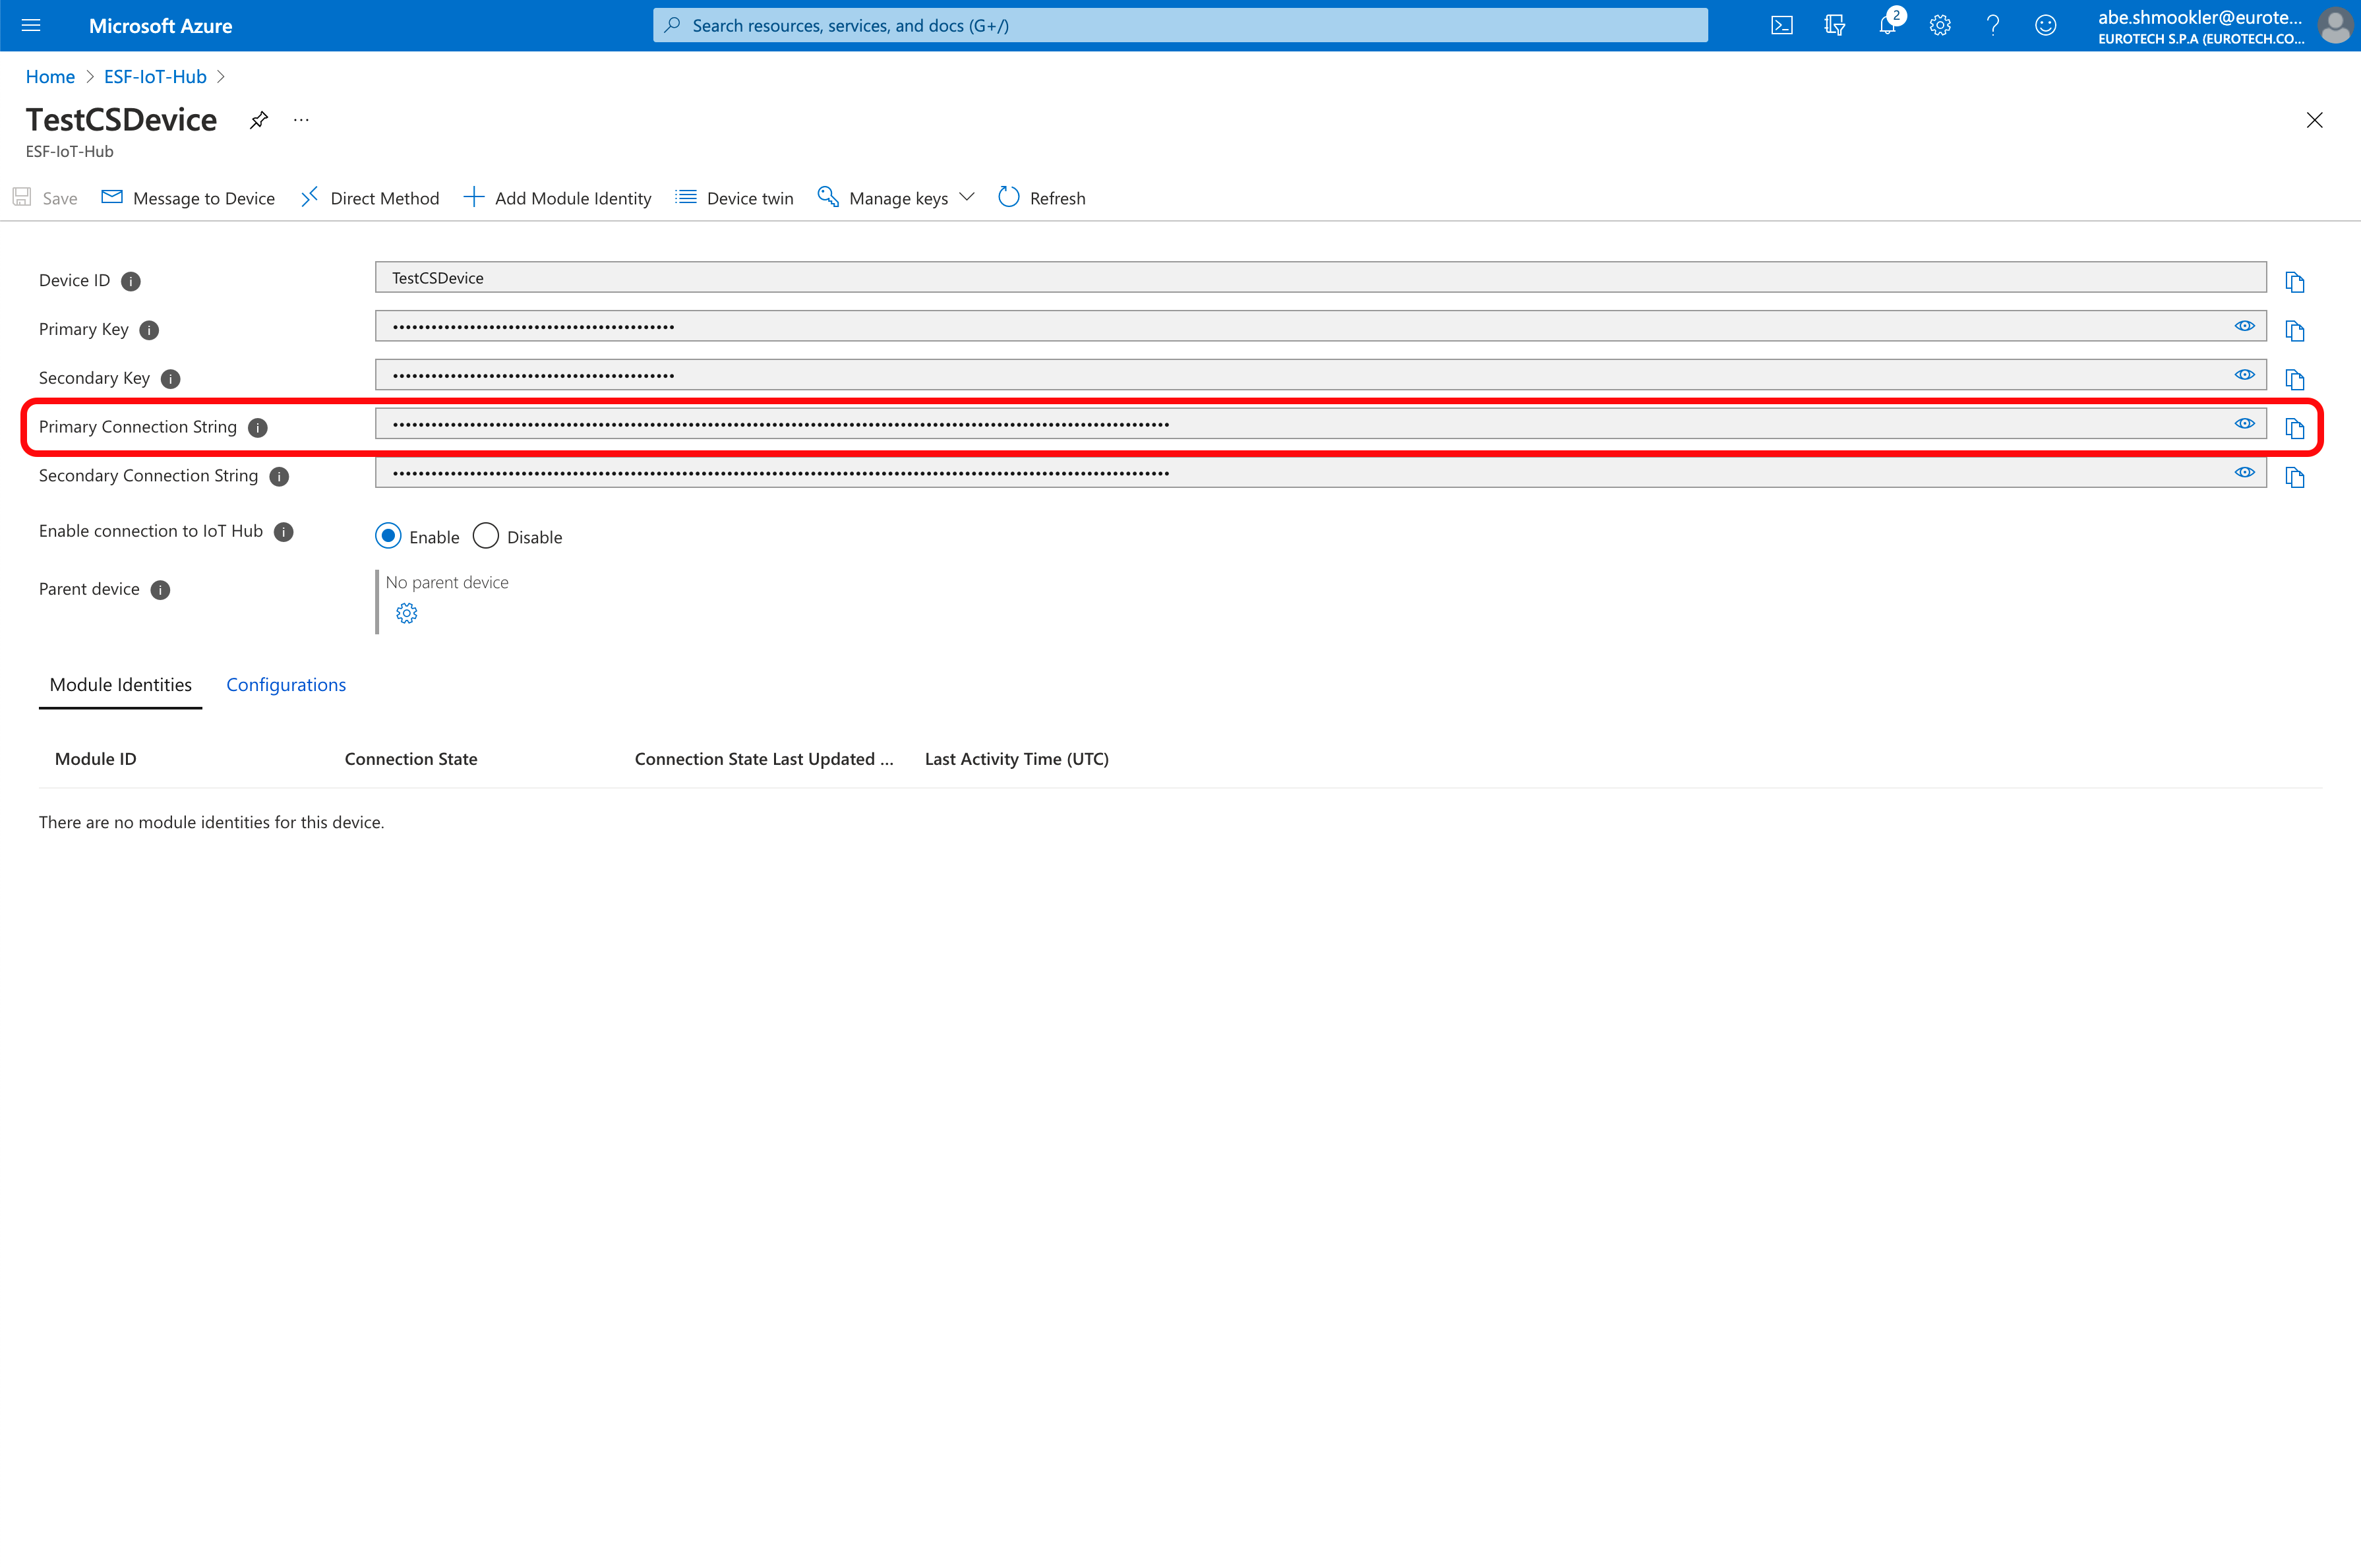Go to ESF-IoT-Hub breadcrumb link
The width and height of the screenshot is (2361, 1568).
pyautogui.click(x=155, y=77)
